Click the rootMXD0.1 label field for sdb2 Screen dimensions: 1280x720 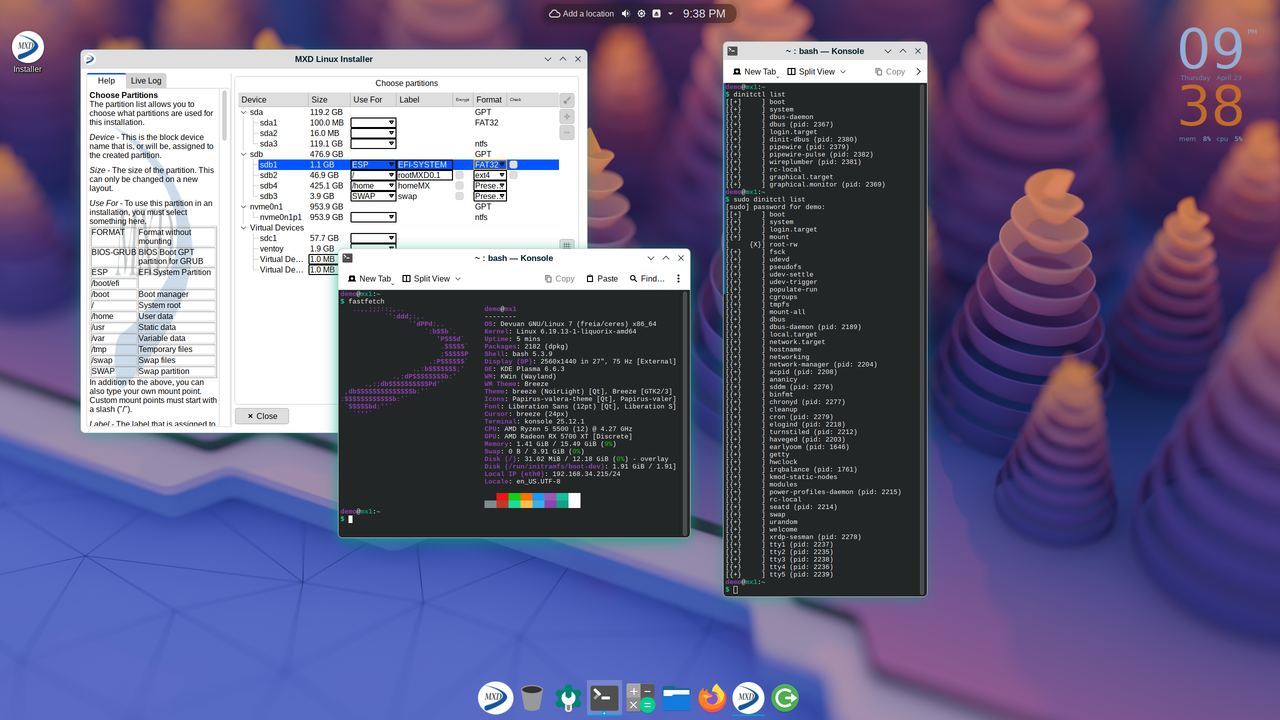425,175
